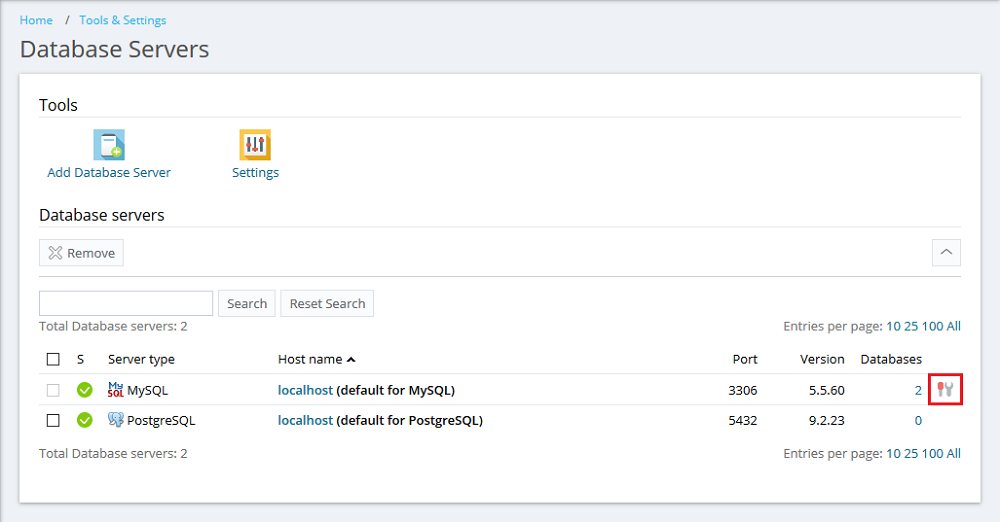Collapse the database servers panel with chevron
This screenshot has height=522, width=1000.
coord(946,253)
